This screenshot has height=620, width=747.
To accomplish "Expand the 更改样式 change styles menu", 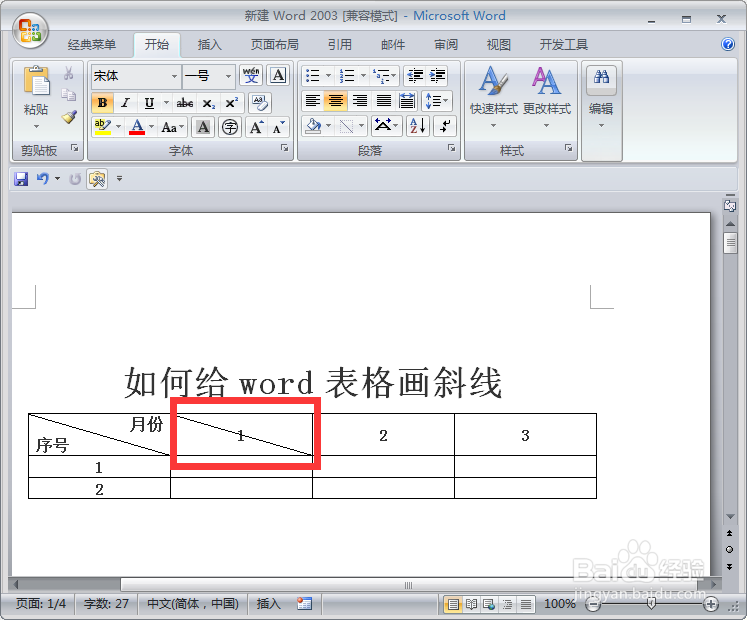I will tap(546, 98).
